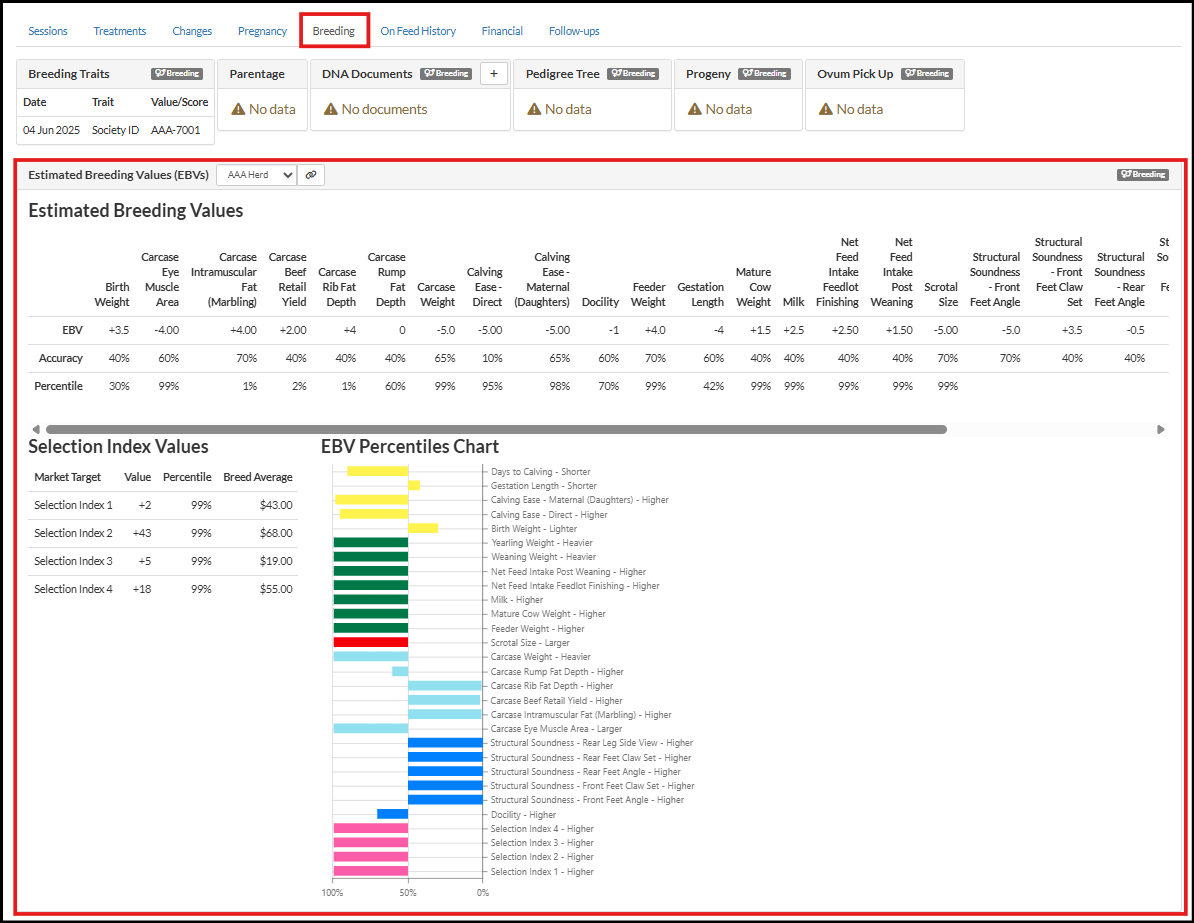The height and width of the screenshot is (923, 1194).
Task: Open the Follow-ups tab
Action: click(574, 31)
